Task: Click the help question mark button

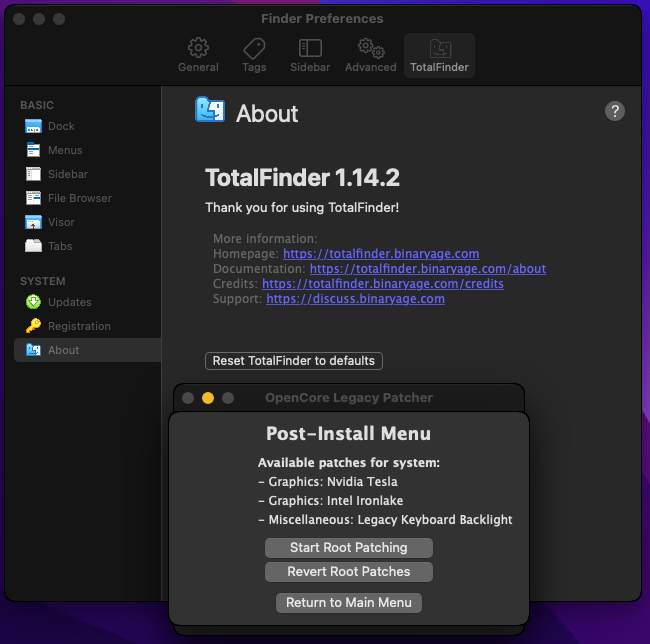Action: (x=615, y=111)
